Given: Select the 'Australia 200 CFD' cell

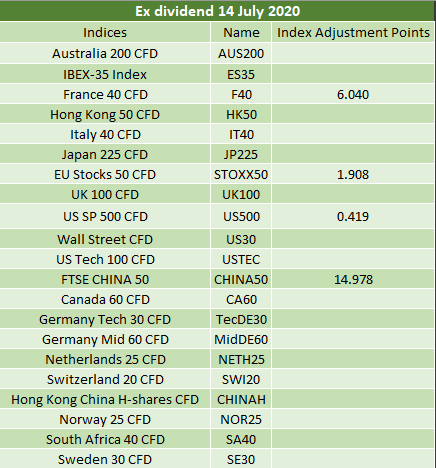Looking at the screenshot, I should point(105,53).
